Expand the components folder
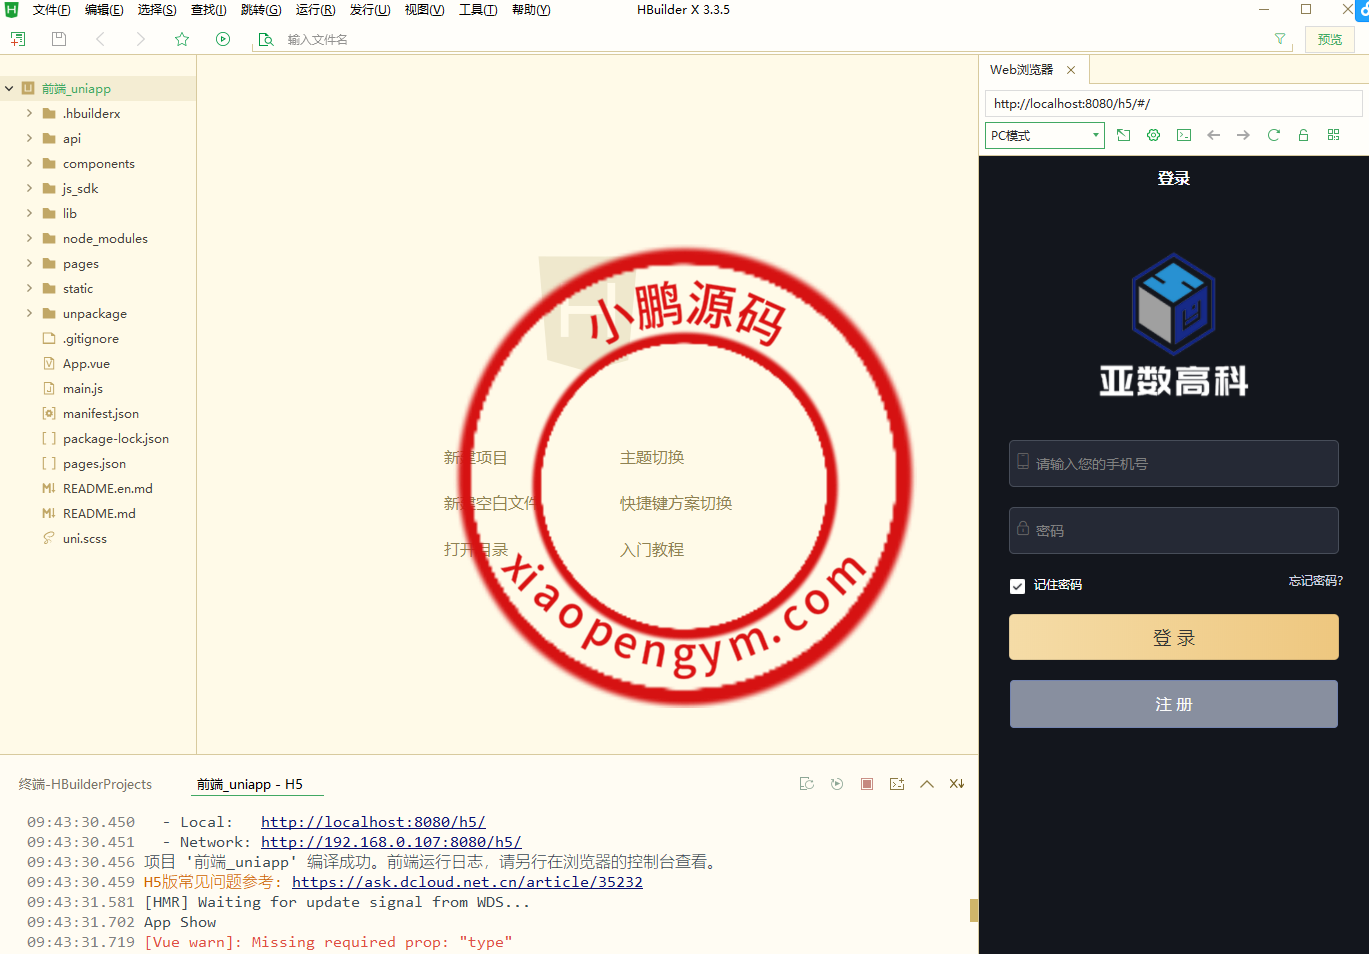This screenshot has width=1369, height=954. [29, 164]
